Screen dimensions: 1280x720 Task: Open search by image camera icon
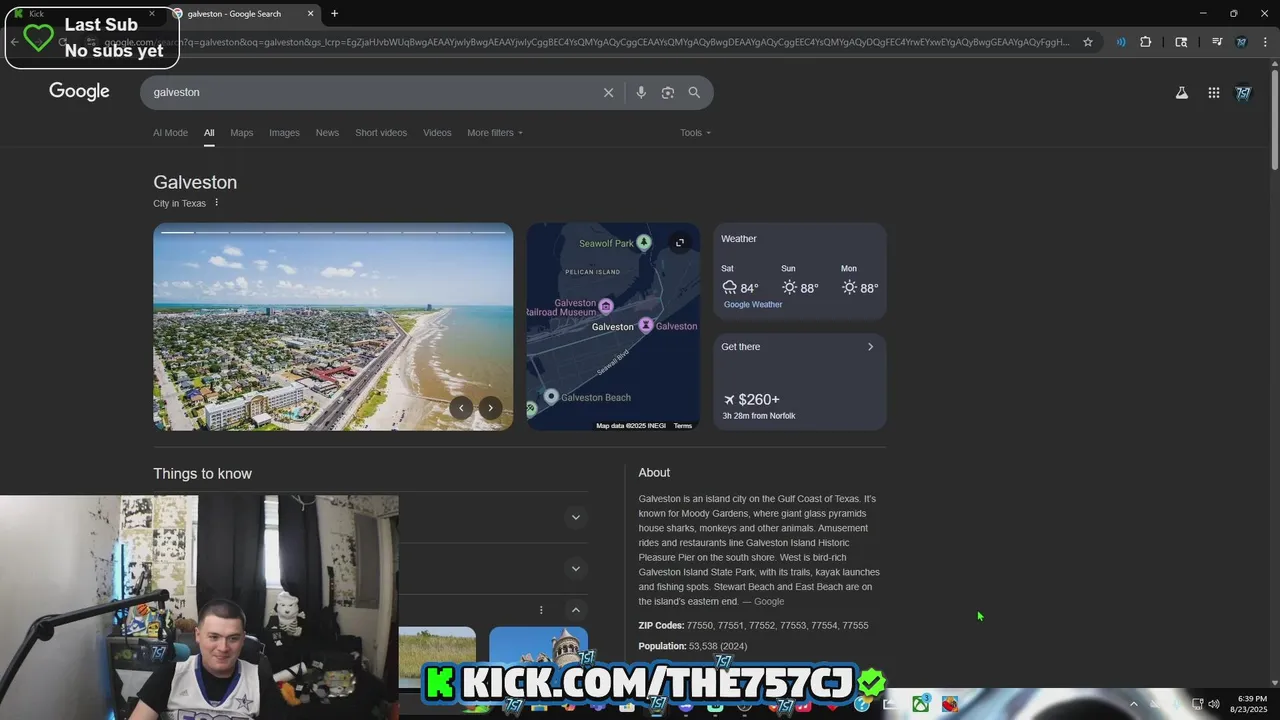pos(668,92)
